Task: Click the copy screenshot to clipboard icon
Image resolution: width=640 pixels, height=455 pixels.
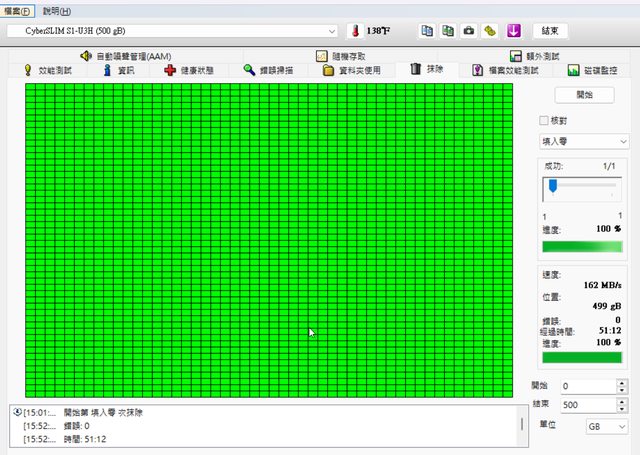Action: [x=448, y=30]
